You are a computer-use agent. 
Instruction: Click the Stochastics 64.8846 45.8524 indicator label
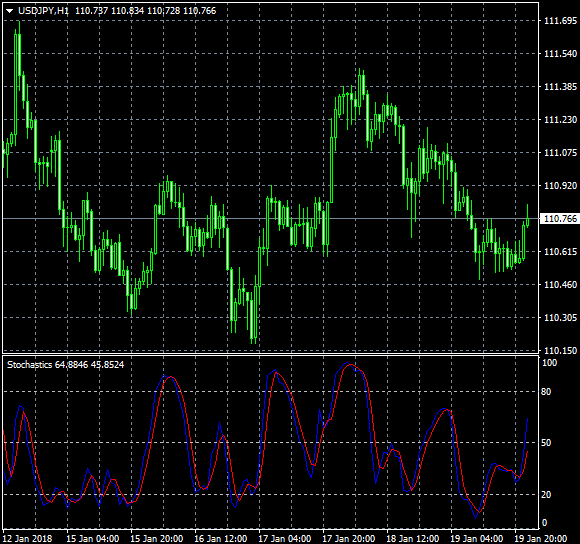click(x=65, y=365)
